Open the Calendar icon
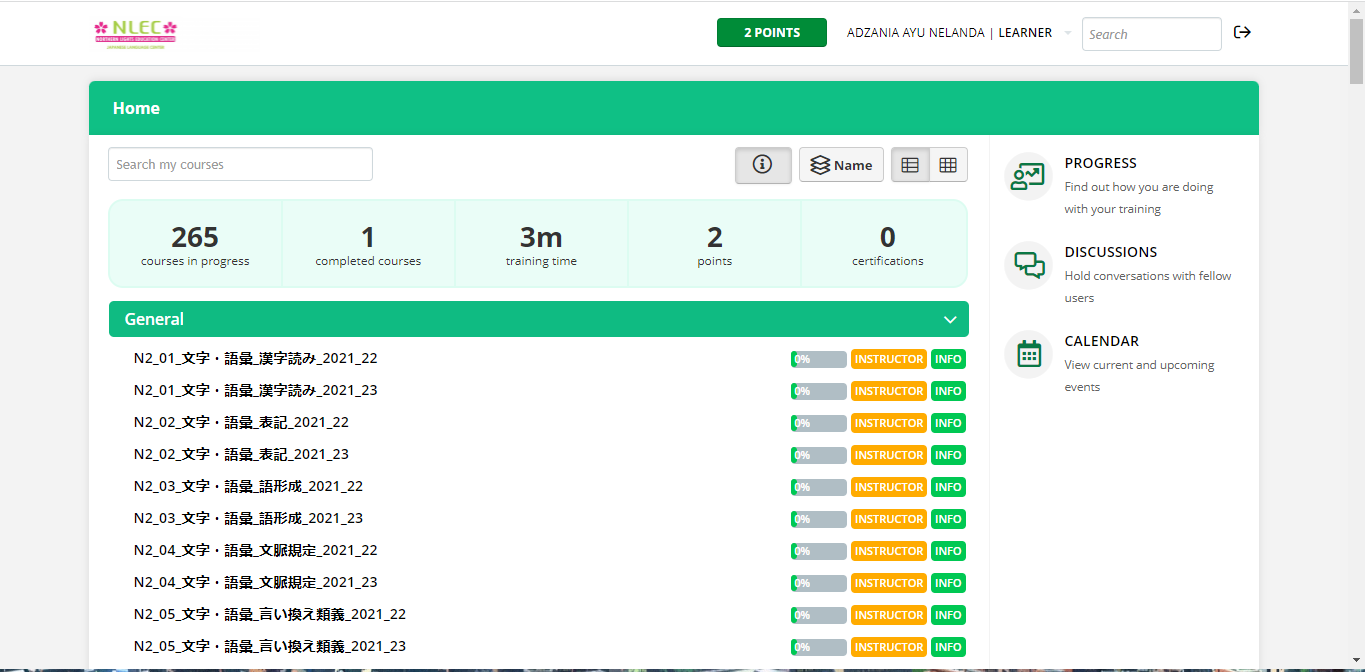Viewport: 1365px width, 672px height. click(1028, 354)
